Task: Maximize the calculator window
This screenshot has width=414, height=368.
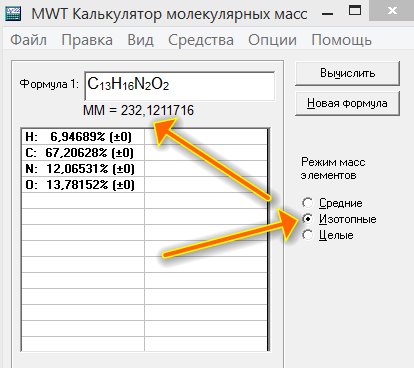Action: click(355, 11)
